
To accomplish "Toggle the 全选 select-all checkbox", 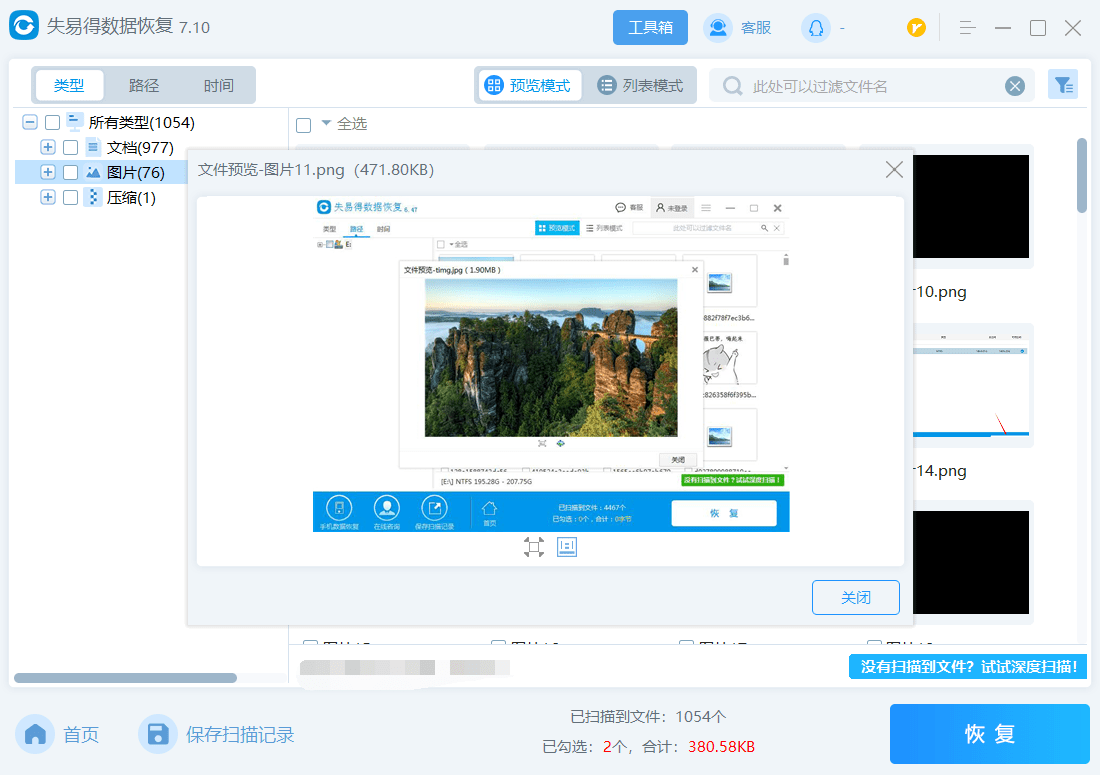I will (x=304, y=124).
